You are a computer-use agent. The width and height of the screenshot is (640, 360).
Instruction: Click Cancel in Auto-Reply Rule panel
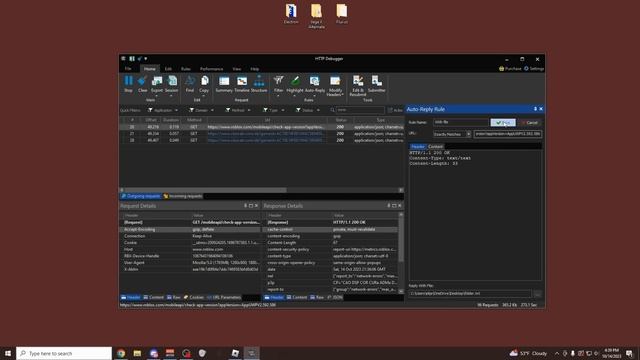[530, 122]
